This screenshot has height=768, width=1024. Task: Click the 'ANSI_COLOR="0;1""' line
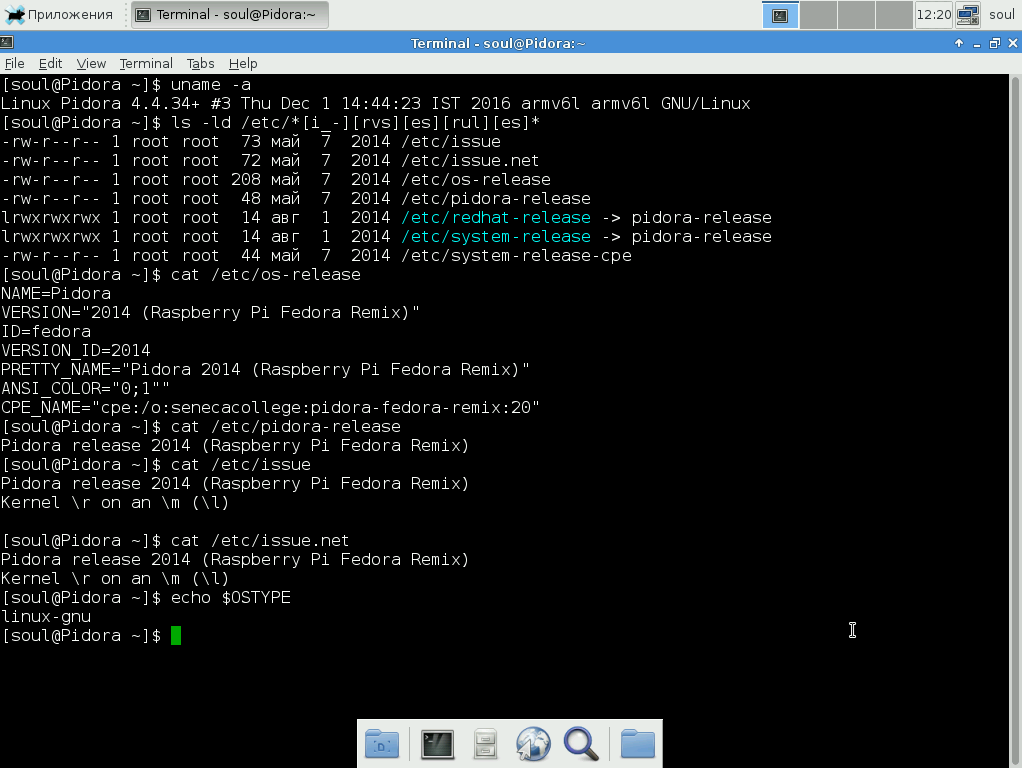[86, 389]
